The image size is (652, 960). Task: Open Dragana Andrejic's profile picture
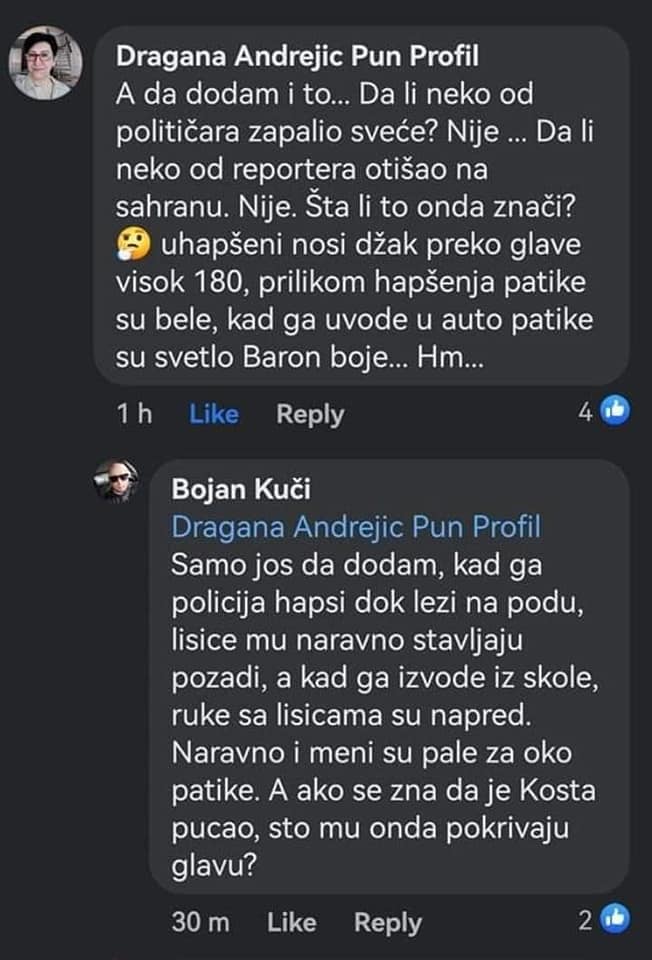[45, 63]
